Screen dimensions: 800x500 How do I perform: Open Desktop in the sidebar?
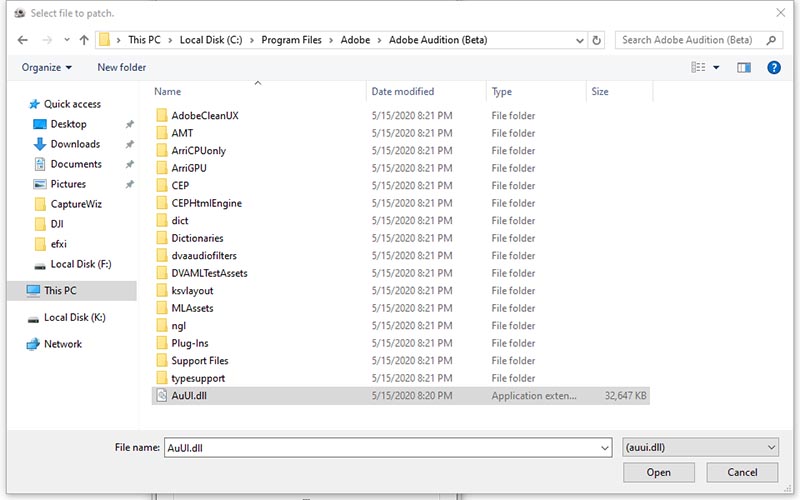click(68, 124)
